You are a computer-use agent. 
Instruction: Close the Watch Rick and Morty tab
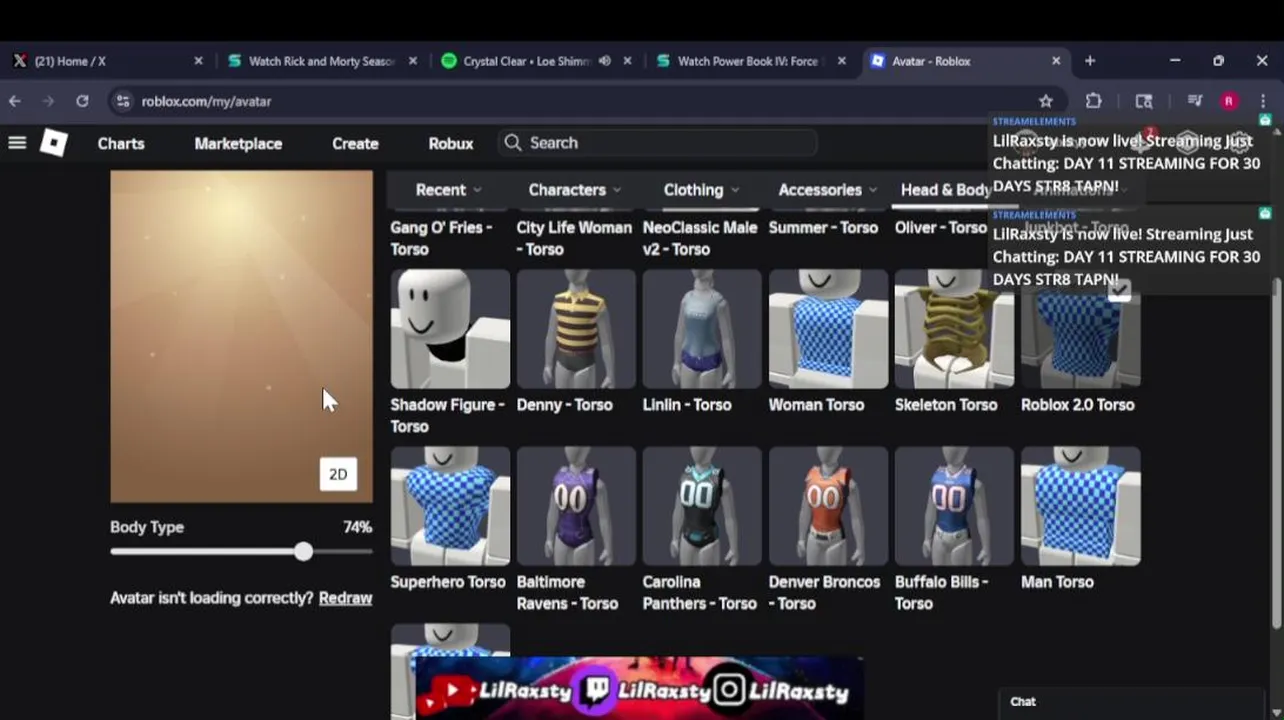(413, 61)
